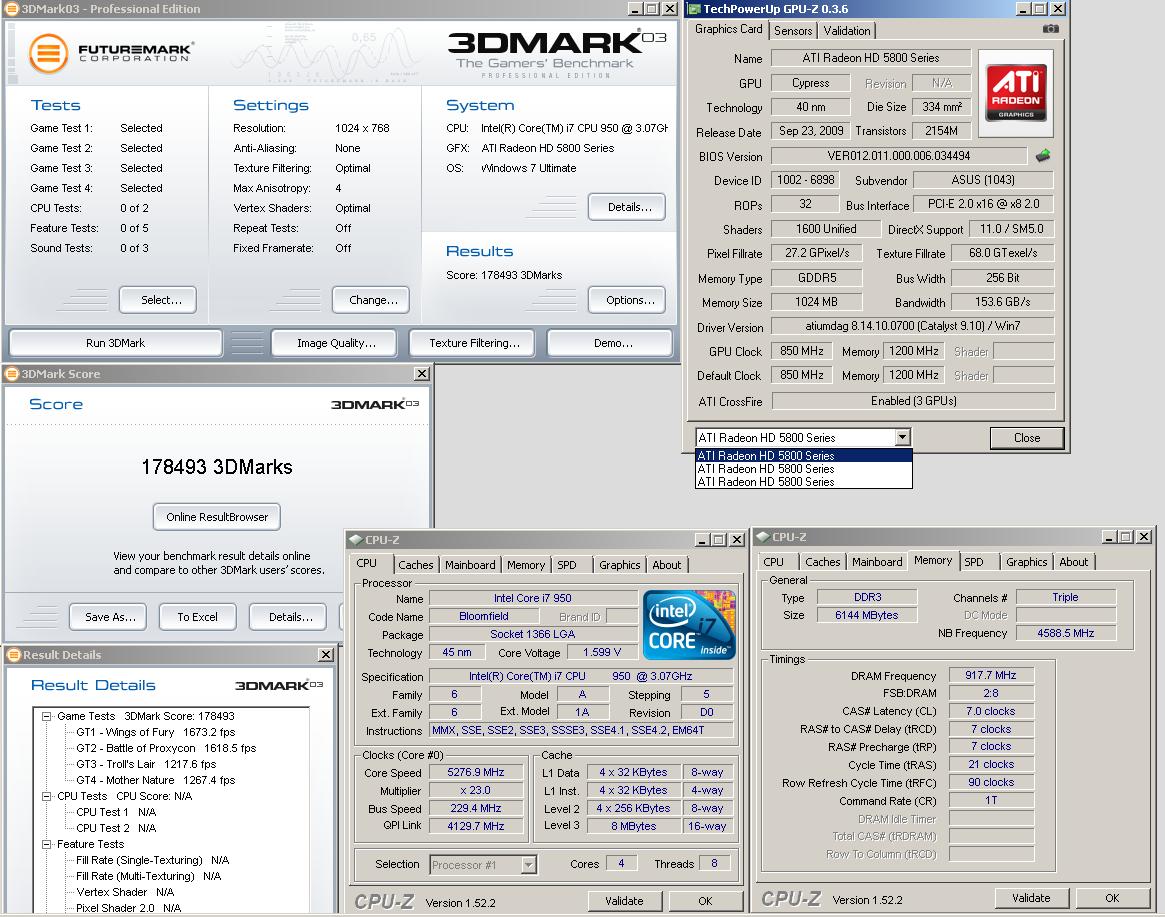Click To Excel button
The width and height of the screenshot is (1165, 917).
point(197,617)
